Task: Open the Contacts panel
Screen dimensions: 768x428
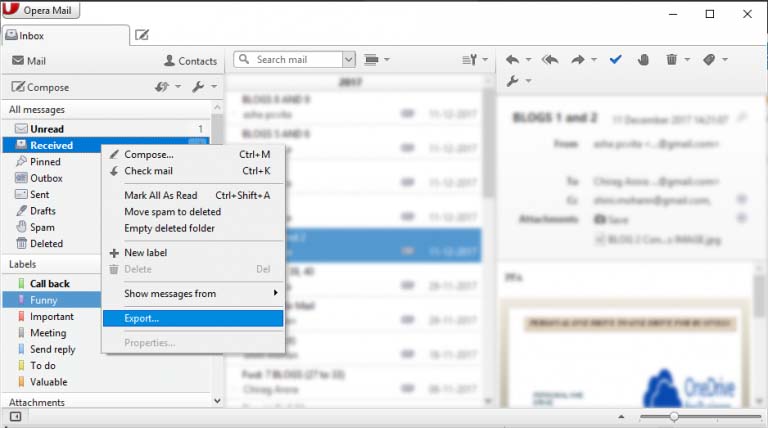Action: coord(191,61)
